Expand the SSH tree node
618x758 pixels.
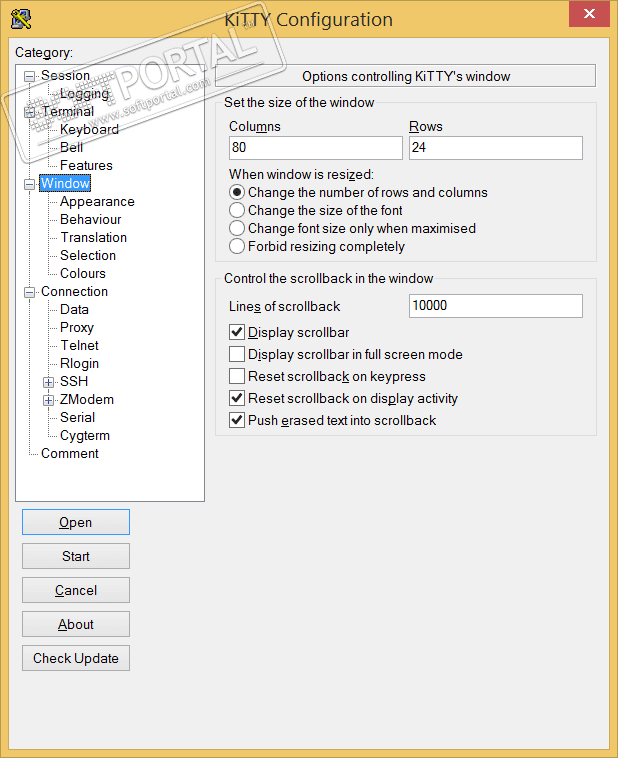click(48, 382)
